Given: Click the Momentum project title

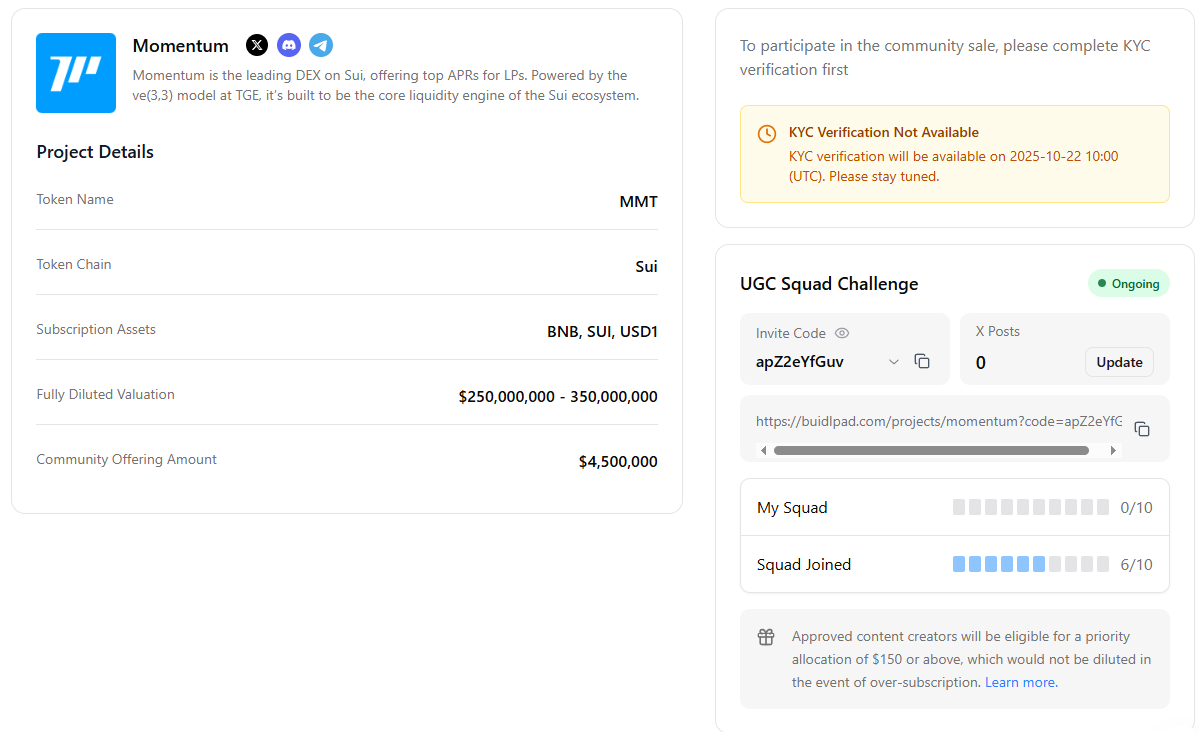Looking at the screenshot, I should (x=180, y=46).
